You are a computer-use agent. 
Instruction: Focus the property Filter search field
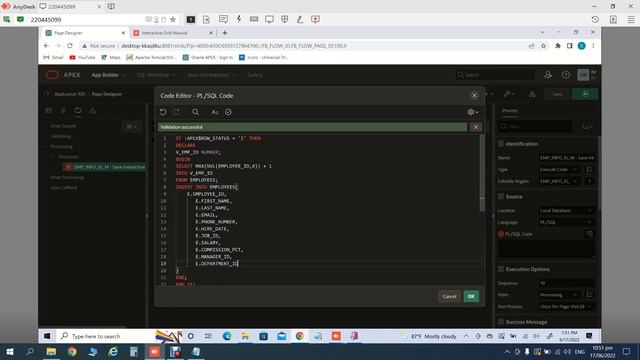click(x=535, y=127)
